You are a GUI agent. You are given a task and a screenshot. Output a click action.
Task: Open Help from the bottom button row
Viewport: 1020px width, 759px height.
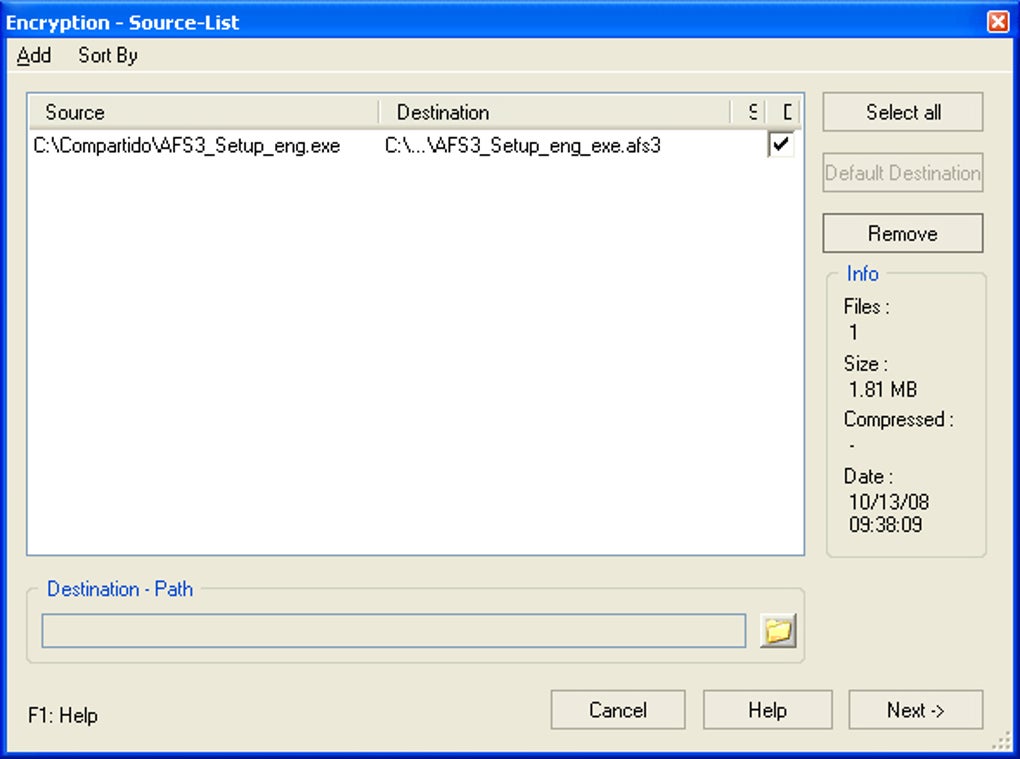[x=767, y=710]
